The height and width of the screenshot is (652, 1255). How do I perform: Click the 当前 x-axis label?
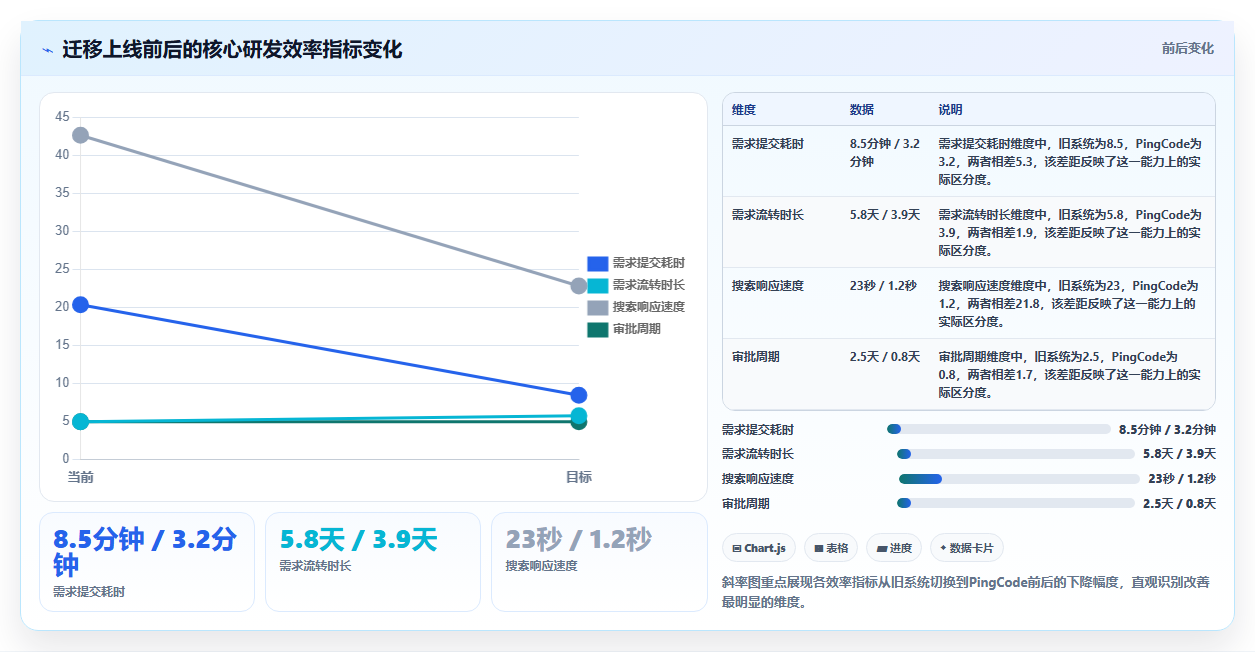pos(80,478)
